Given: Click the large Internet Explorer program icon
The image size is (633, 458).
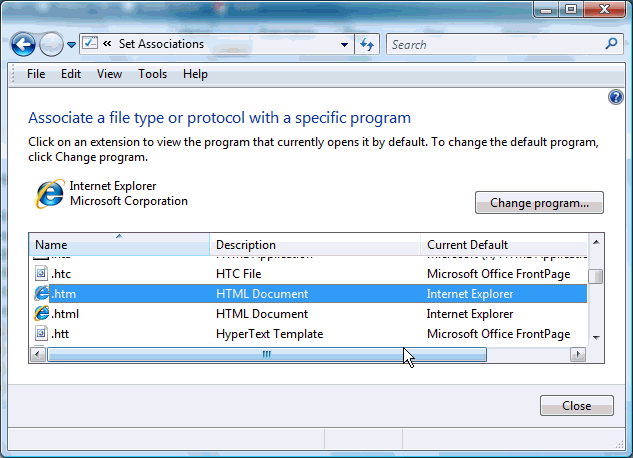Looking at the screenshot, I should (50, 194).
